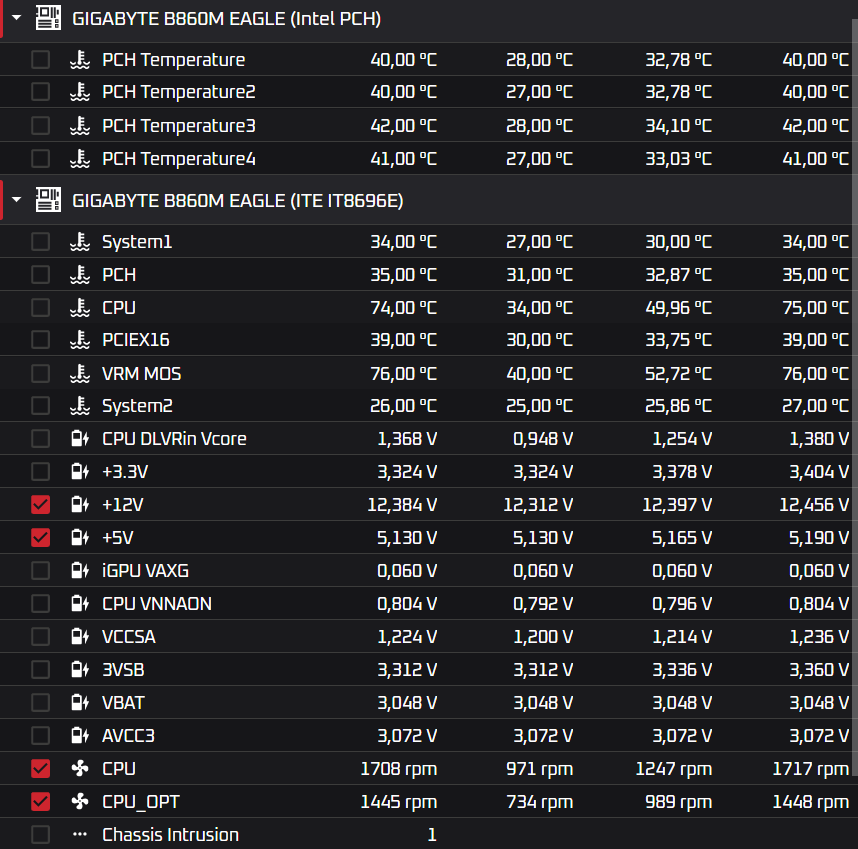Image resolution: width=858 pixels, height=849 pixels.
Task: Collapse the GIGABYTE B860M EAGLE (Intel PCH) group
Action: coord(17,18)
